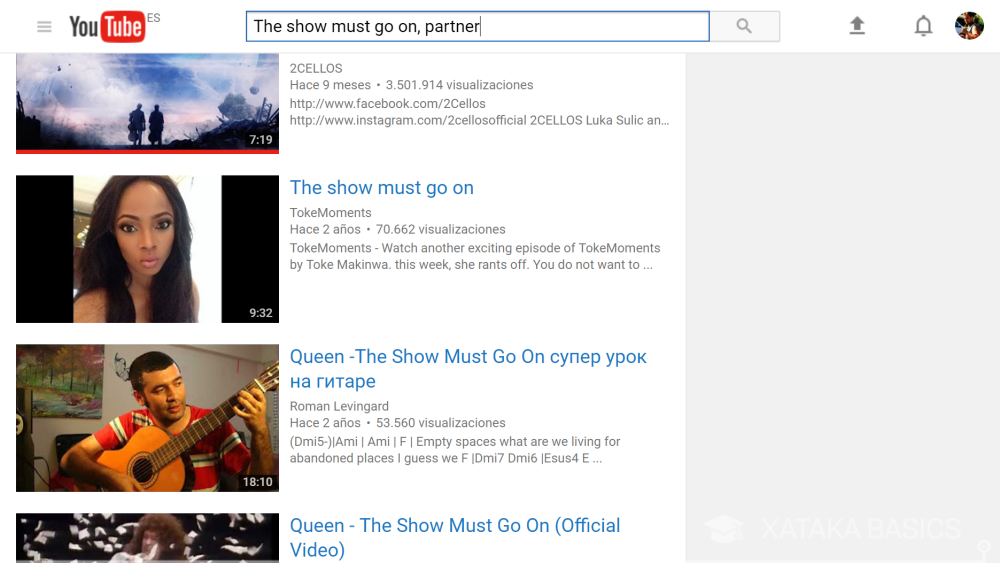Click the magnifier search button
The height and width of the screenshot is (563, 1000).
click(x=744, y=26)
